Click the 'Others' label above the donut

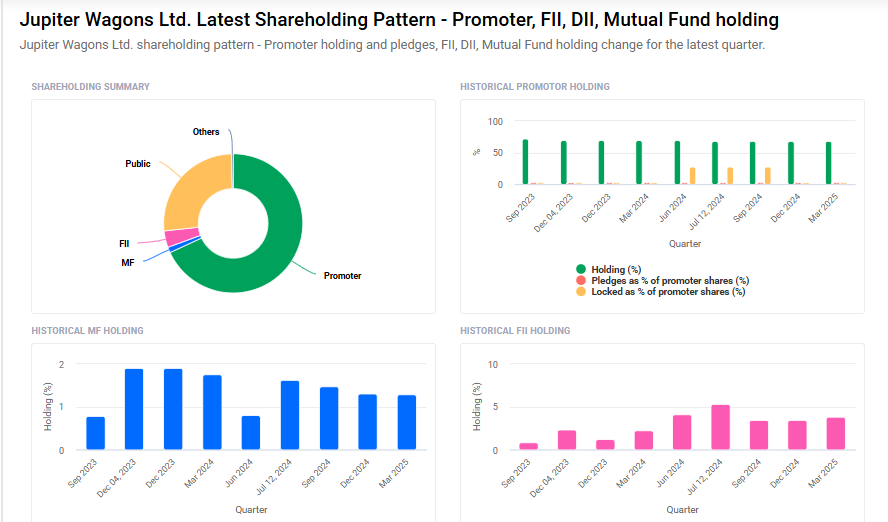coord(206,132)
